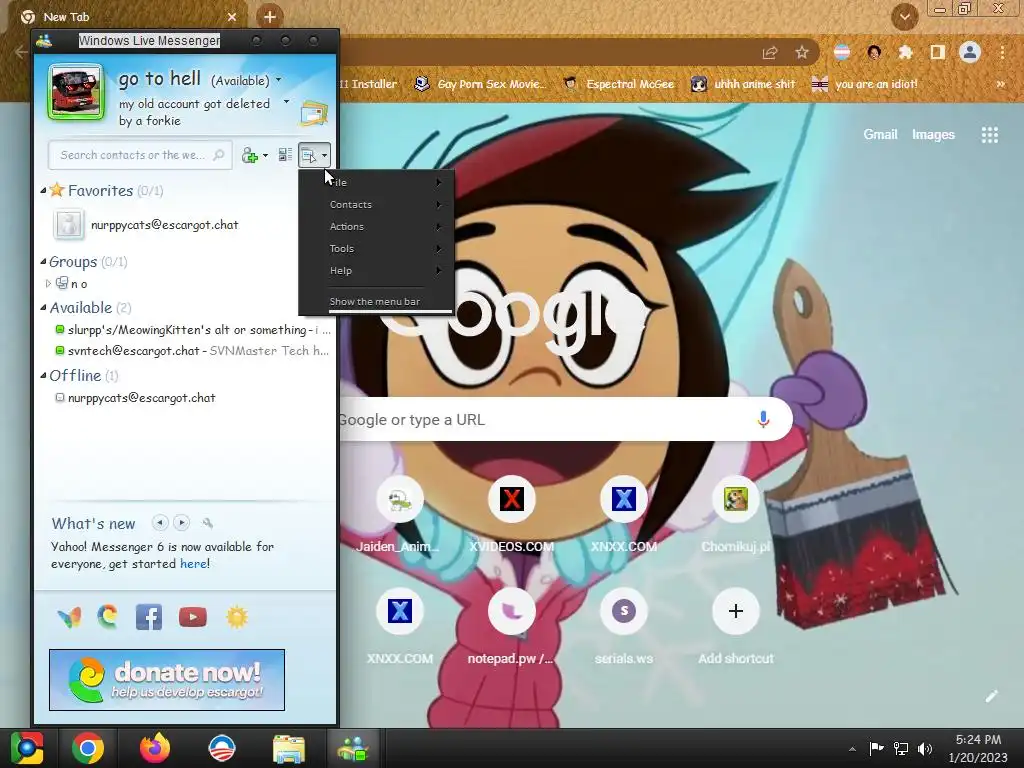Click the Google search box in Chrome
This screenshot has width=1024, height=768.
point(566,419)
